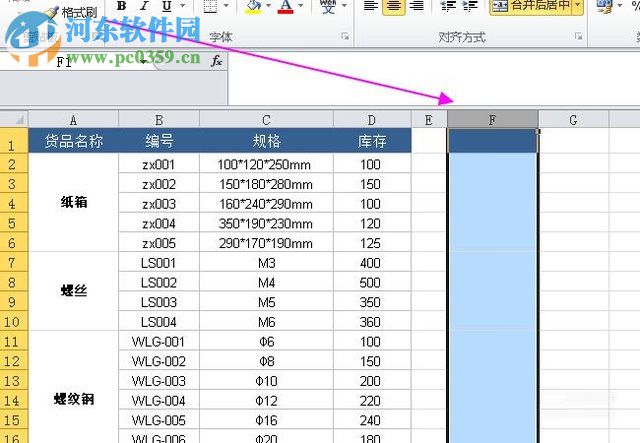Select row 13 header
This screenshot has width=640, height=443.
(14, 381)
